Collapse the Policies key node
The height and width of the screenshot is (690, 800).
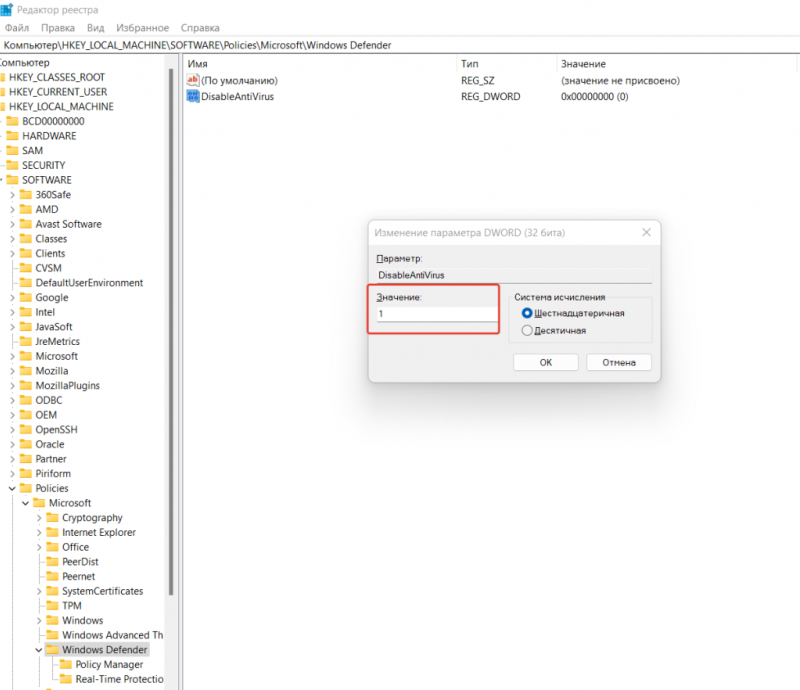12,489
